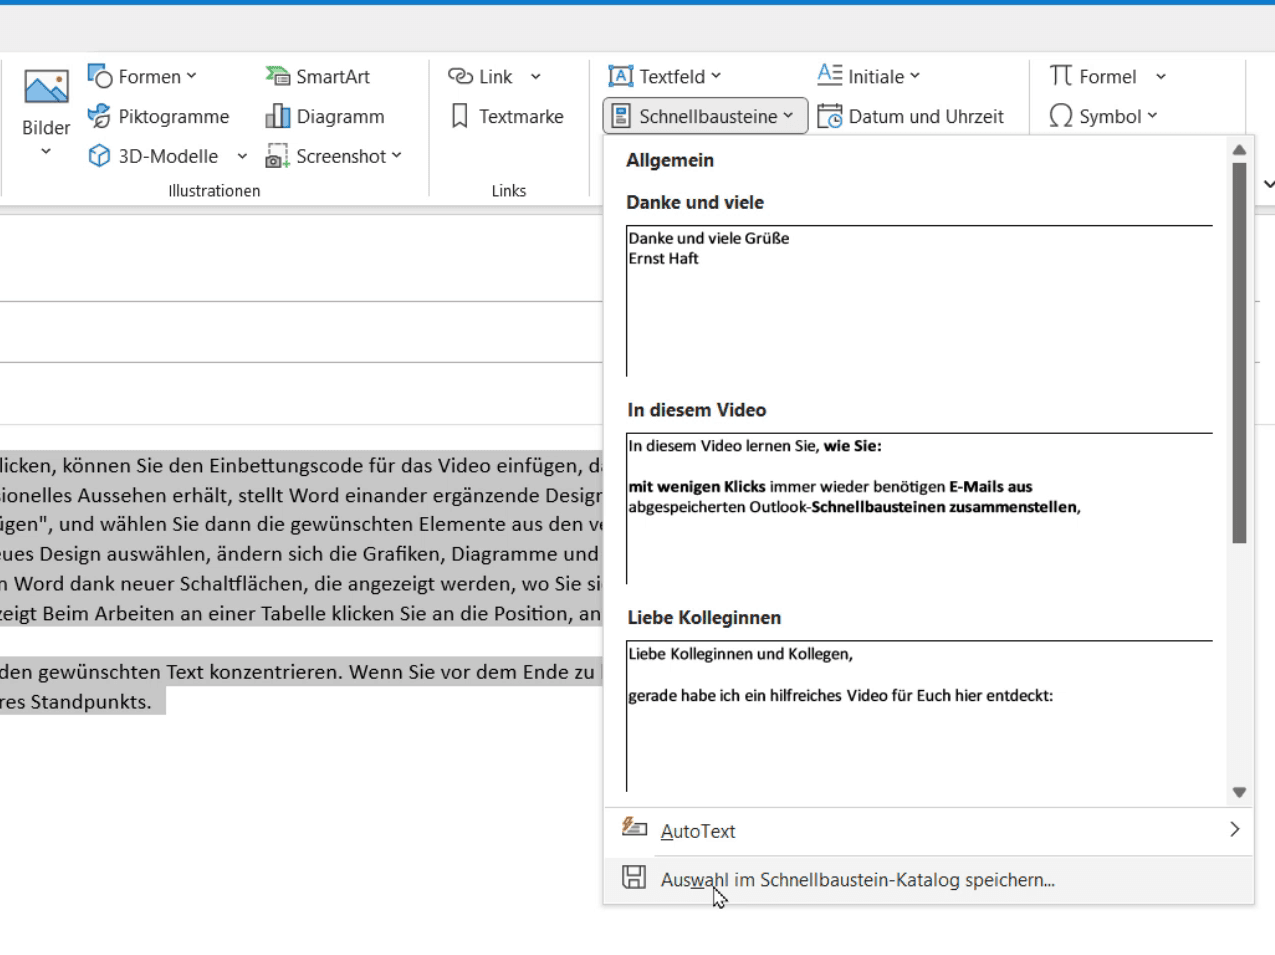Open the Formen shapes dropdown
This screenshot has width=1275, height=955.
[142, 77]
